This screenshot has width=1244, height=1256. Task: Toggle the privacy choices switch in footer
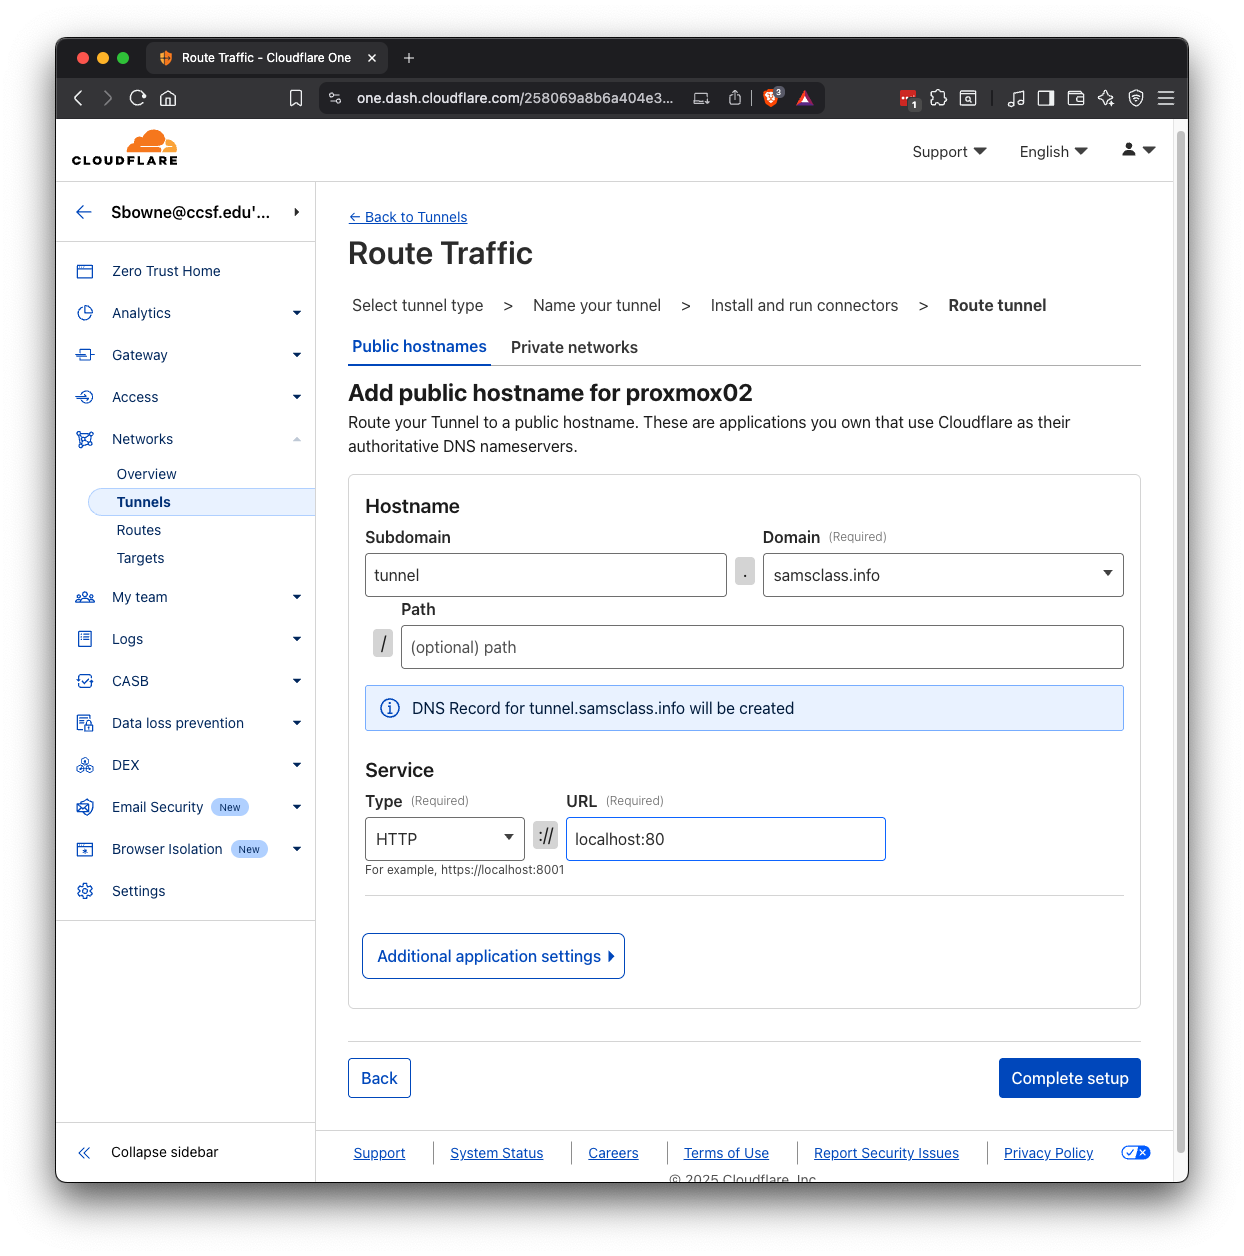pos(1136,1152)
